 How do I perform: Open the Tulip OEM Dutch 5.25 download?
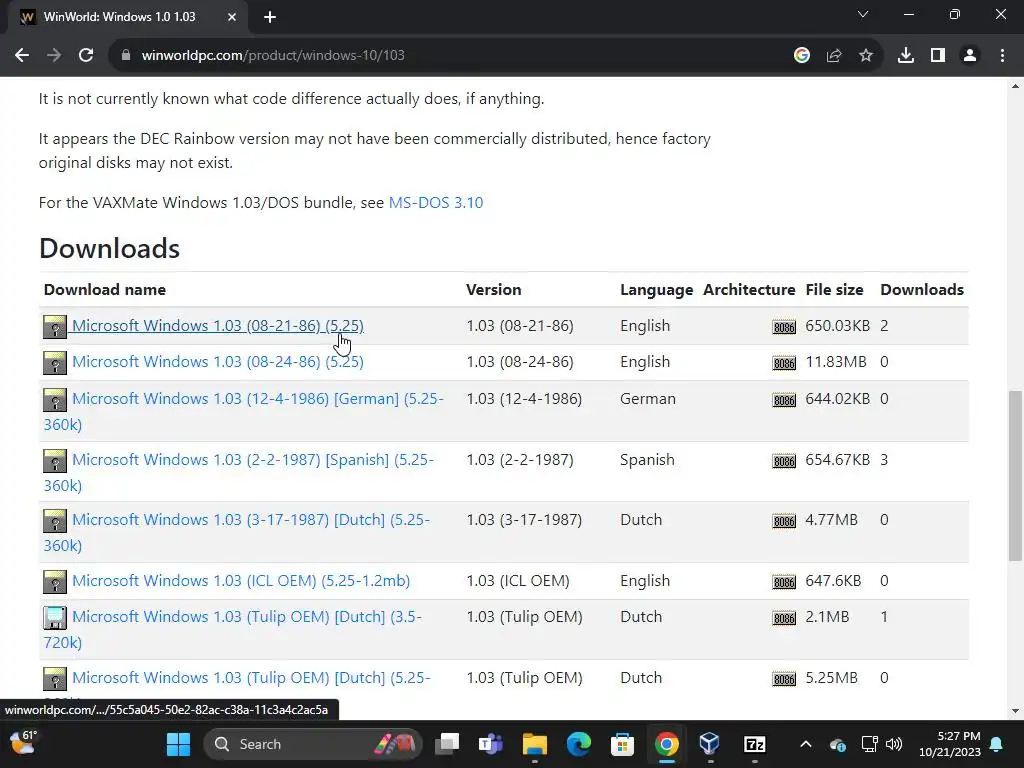tap(251, 678)
